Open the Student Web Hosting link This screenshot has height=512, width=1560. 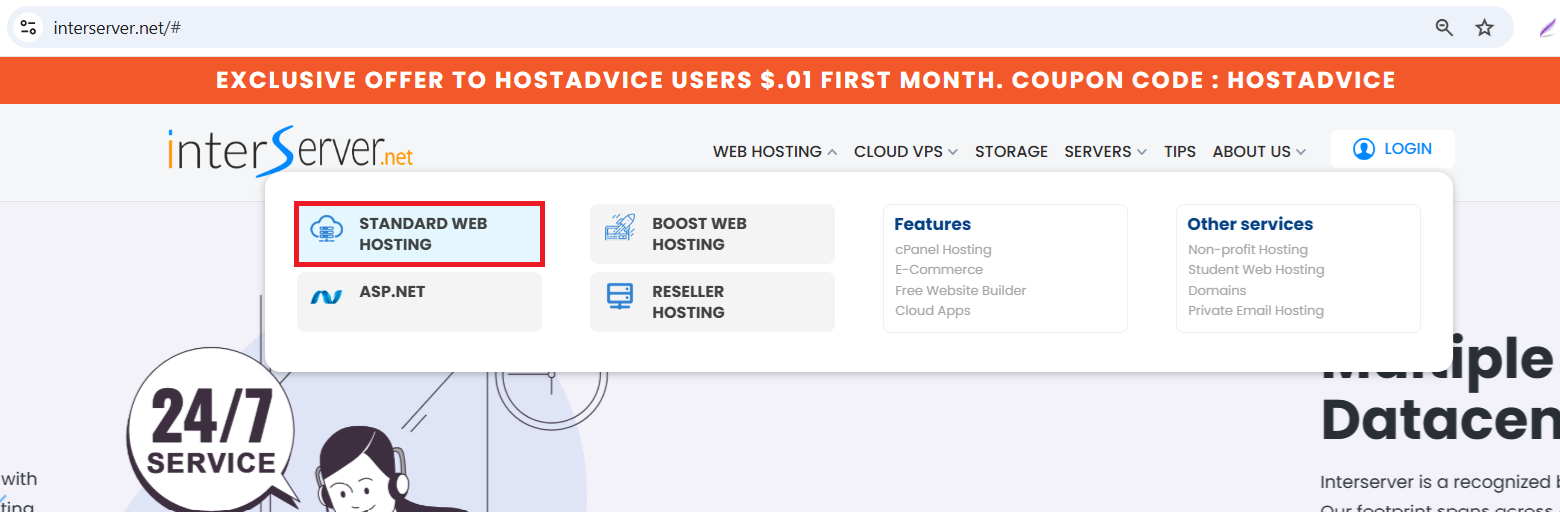(x=1256, y=270)
